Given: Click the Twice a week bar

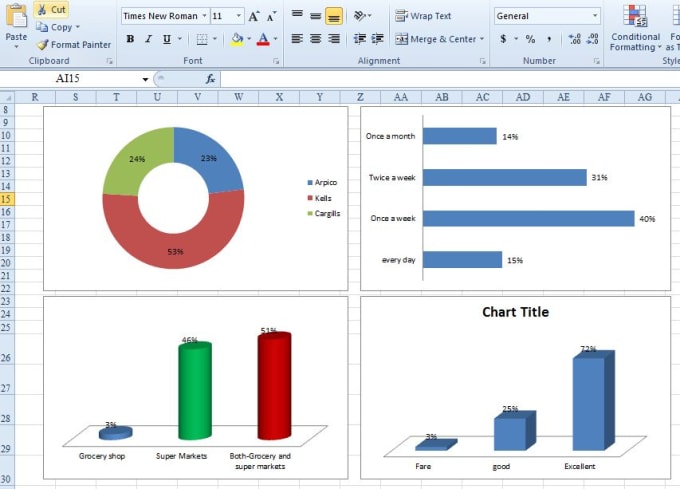Looking at the screenshot, I should click(505, 177).
